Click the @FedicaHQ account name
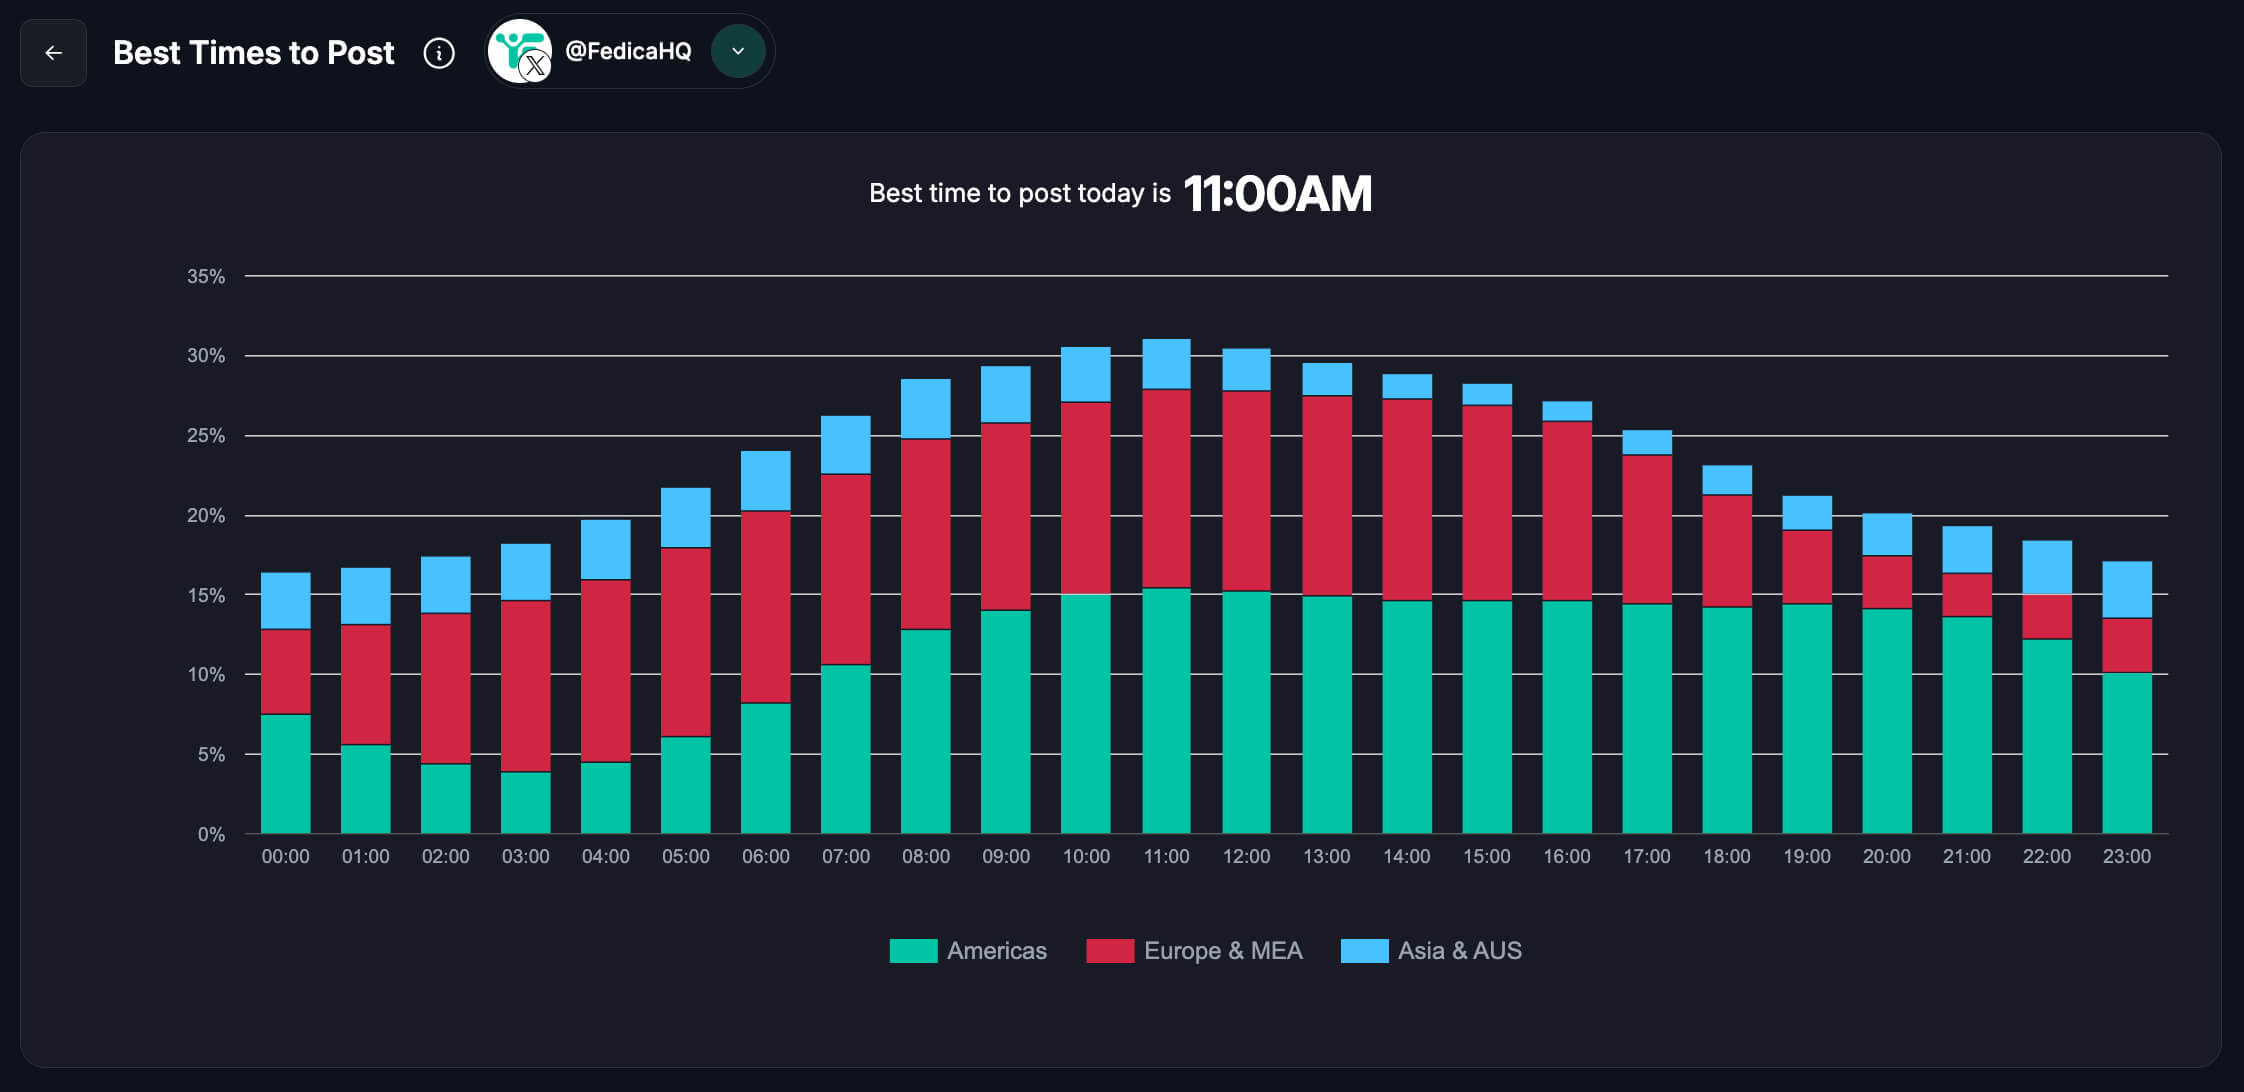This screenshot has height=1092, width=2244. 628,51
